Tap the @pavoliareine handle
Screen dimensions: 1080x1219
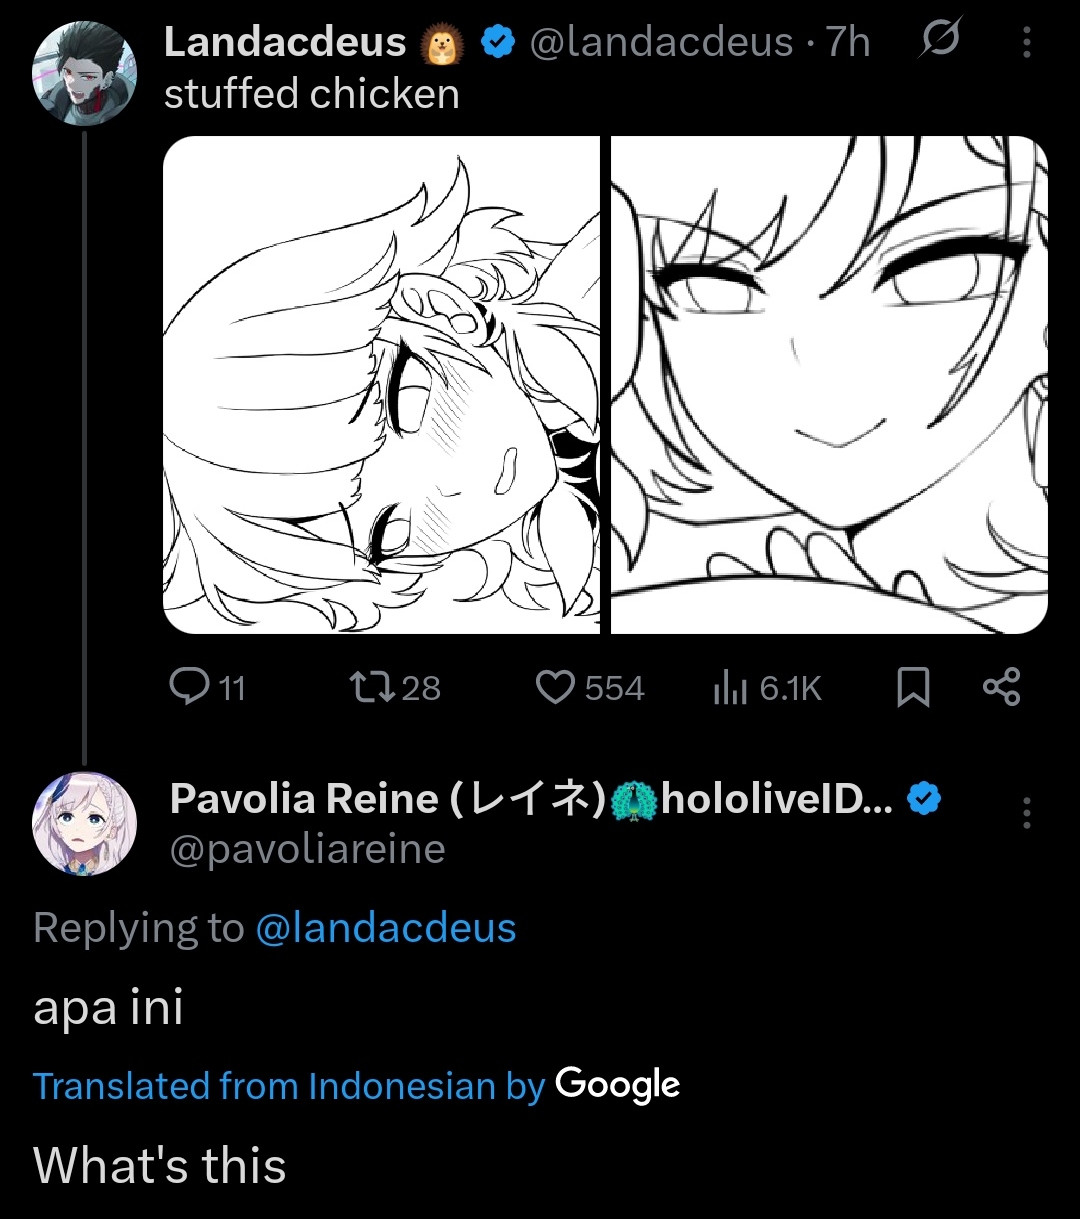click(307, 849)
